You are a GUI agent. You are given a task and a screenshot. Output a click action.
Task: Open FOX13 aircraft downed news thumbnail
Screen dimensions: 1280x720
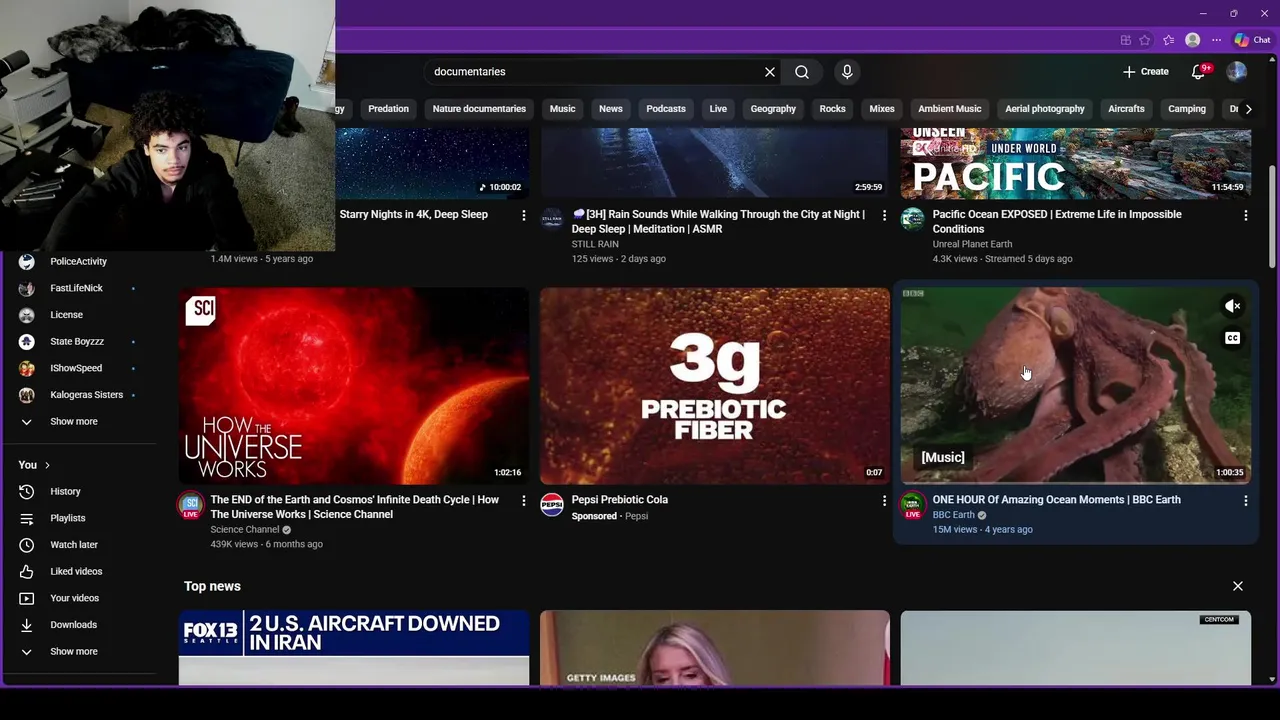click(354, 648)
